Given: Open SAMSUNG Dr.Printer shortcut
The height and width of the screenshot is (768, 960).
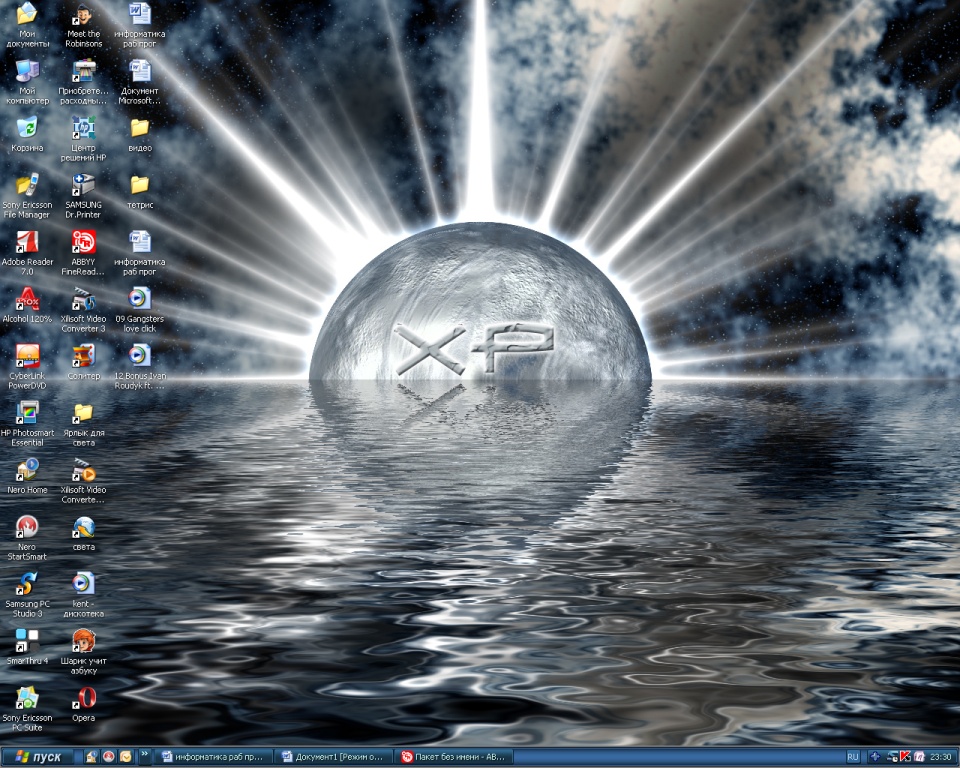Looking at the screenshot, I should (84, 197).
